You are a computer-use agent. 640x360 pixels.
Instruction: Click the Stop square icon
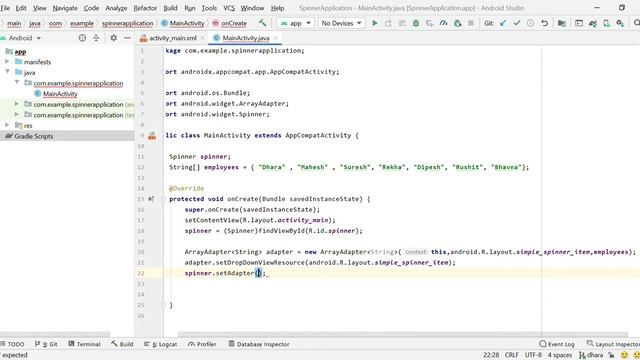tap(471, 23)
